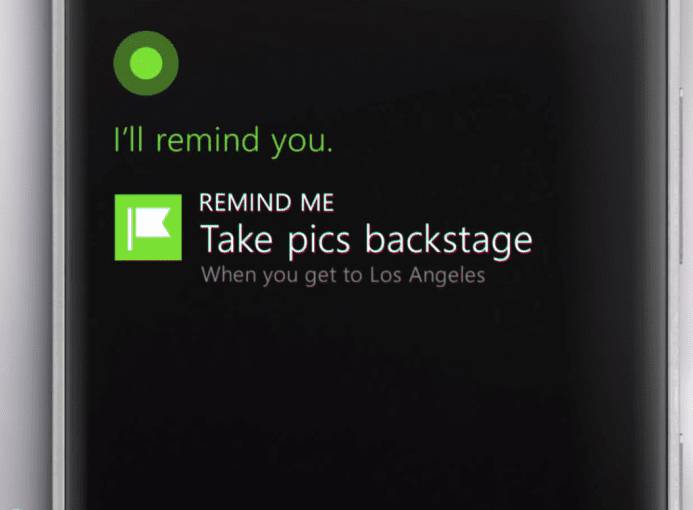Select the word "Take" in the reminder
Screen dimensions: 693x510
point(236,238)
